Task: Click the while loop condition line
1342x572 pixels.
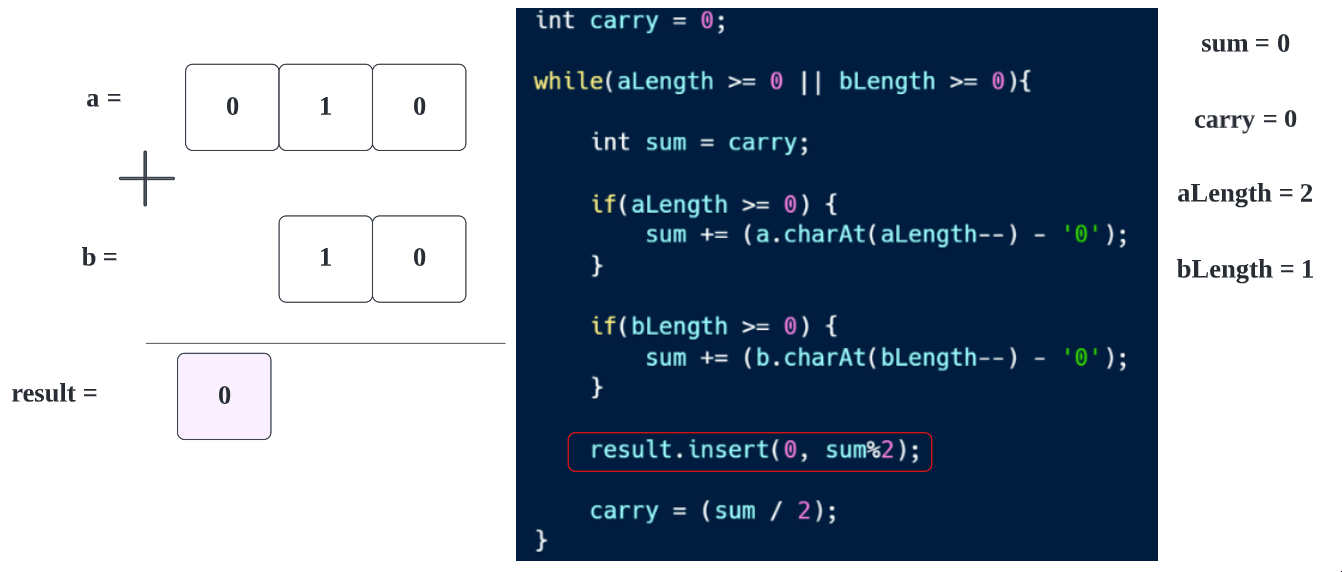Action: [x=782, y=82]
